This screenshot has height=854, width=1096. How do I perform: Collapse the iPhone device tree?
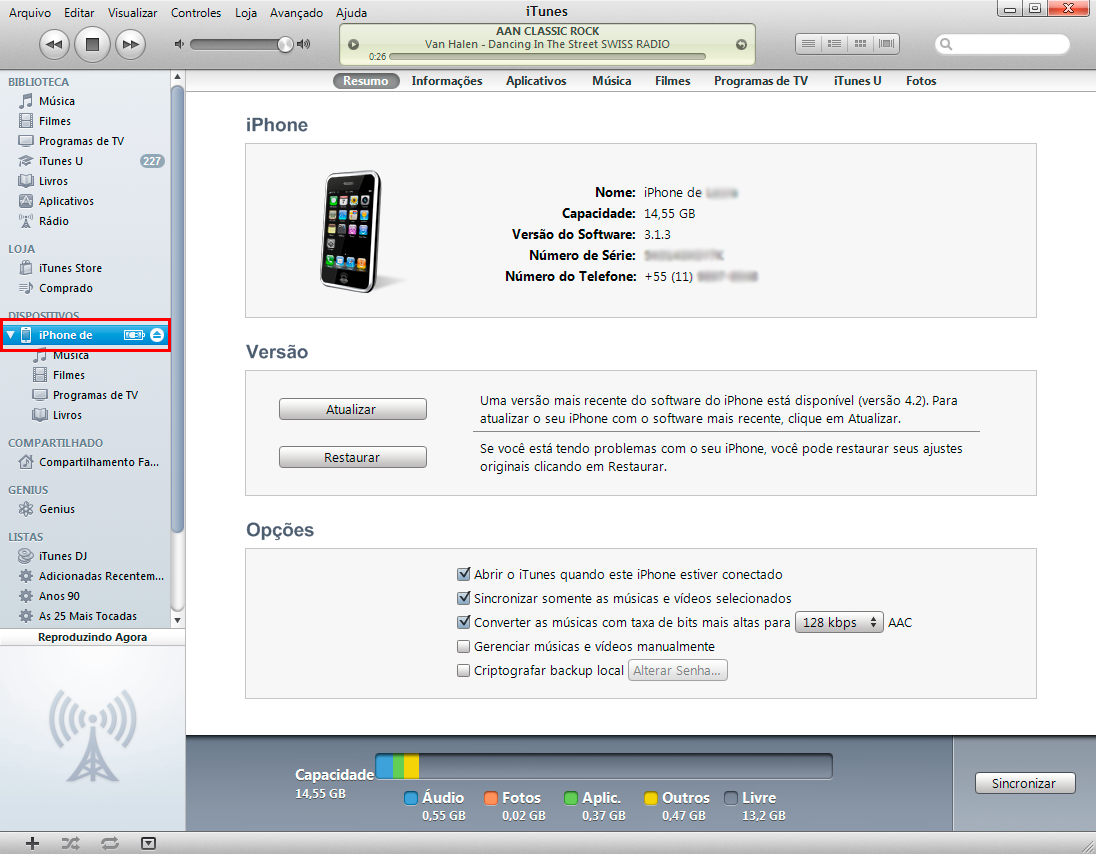10,335
